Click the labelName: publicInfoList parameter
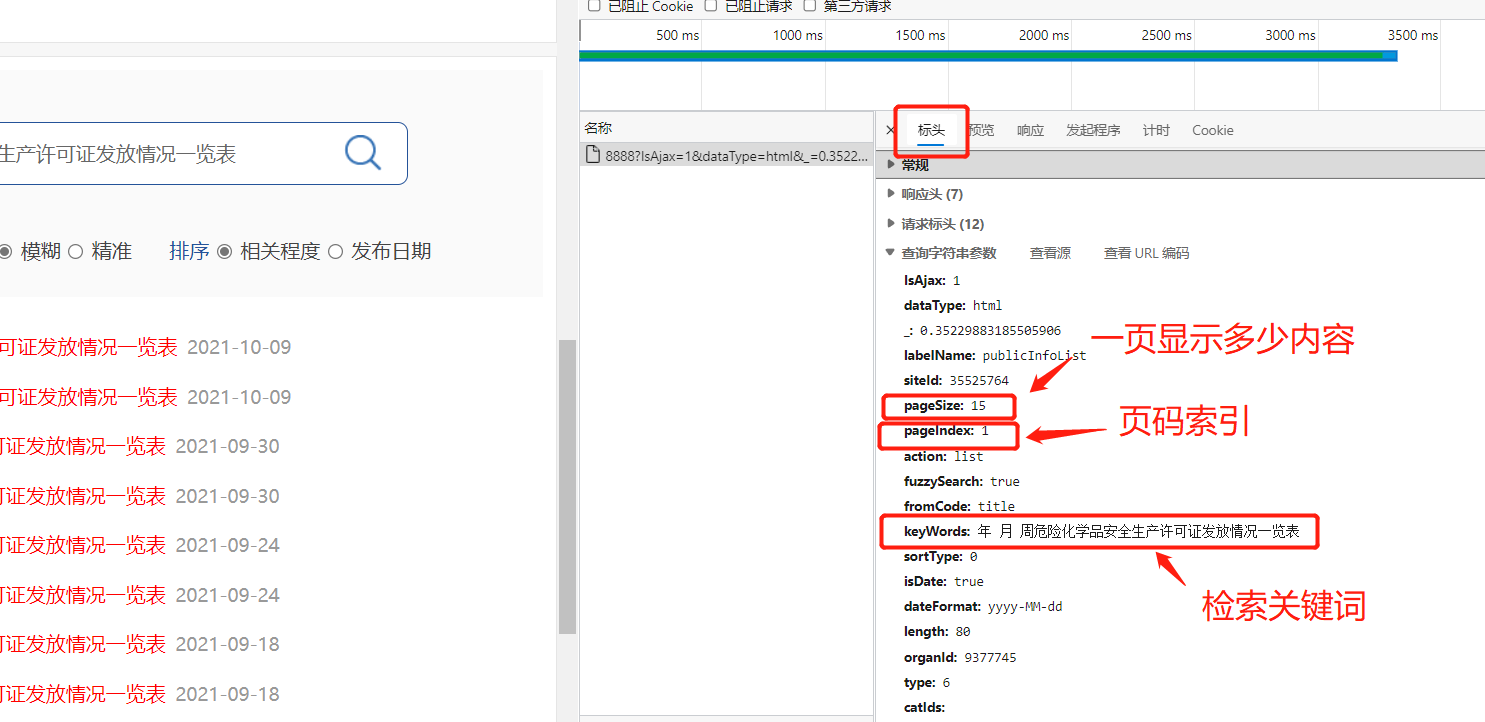Image resolution: width=1485 pixels, height=722 pixels. [x=995, y=355]
